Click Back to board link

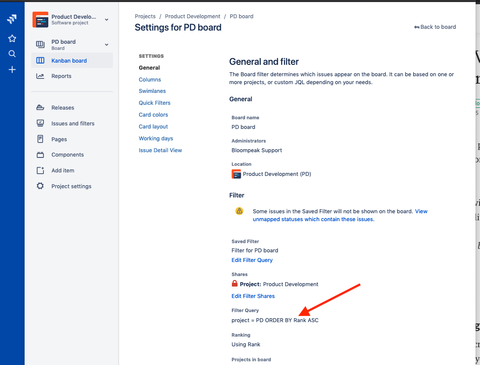pyautogui.click(x=435, y=27)
